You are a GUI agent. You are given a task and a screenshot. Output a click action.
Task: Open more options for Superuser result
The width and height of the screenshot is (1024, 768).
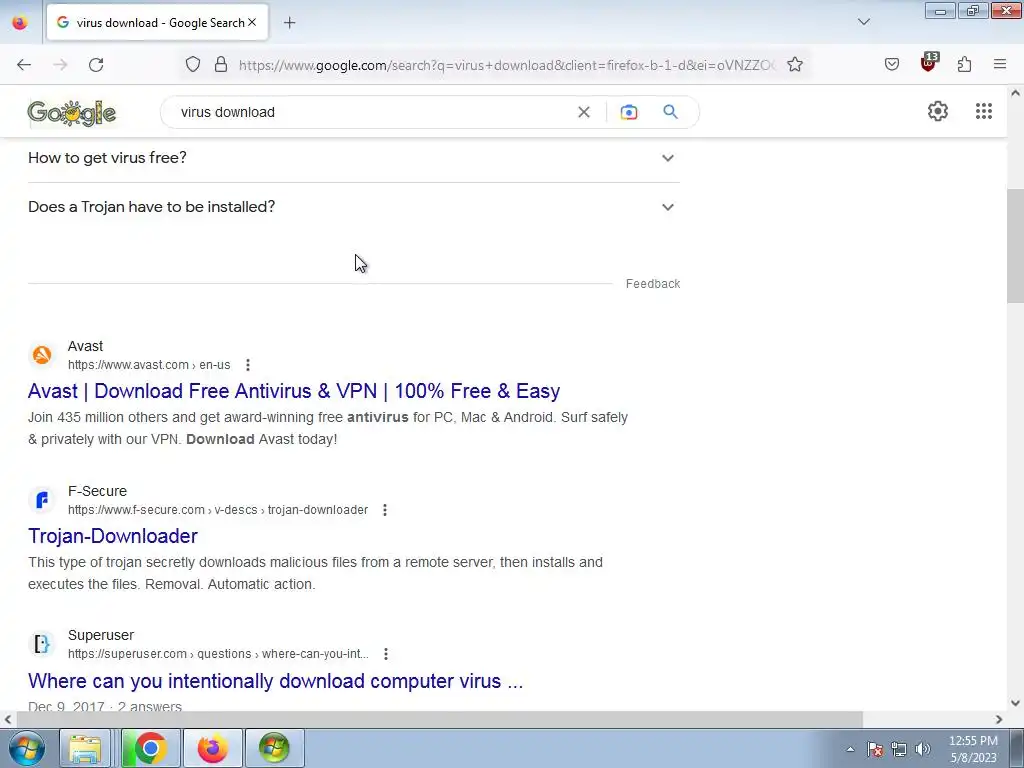pyautogui.click(x=386, y=654)
